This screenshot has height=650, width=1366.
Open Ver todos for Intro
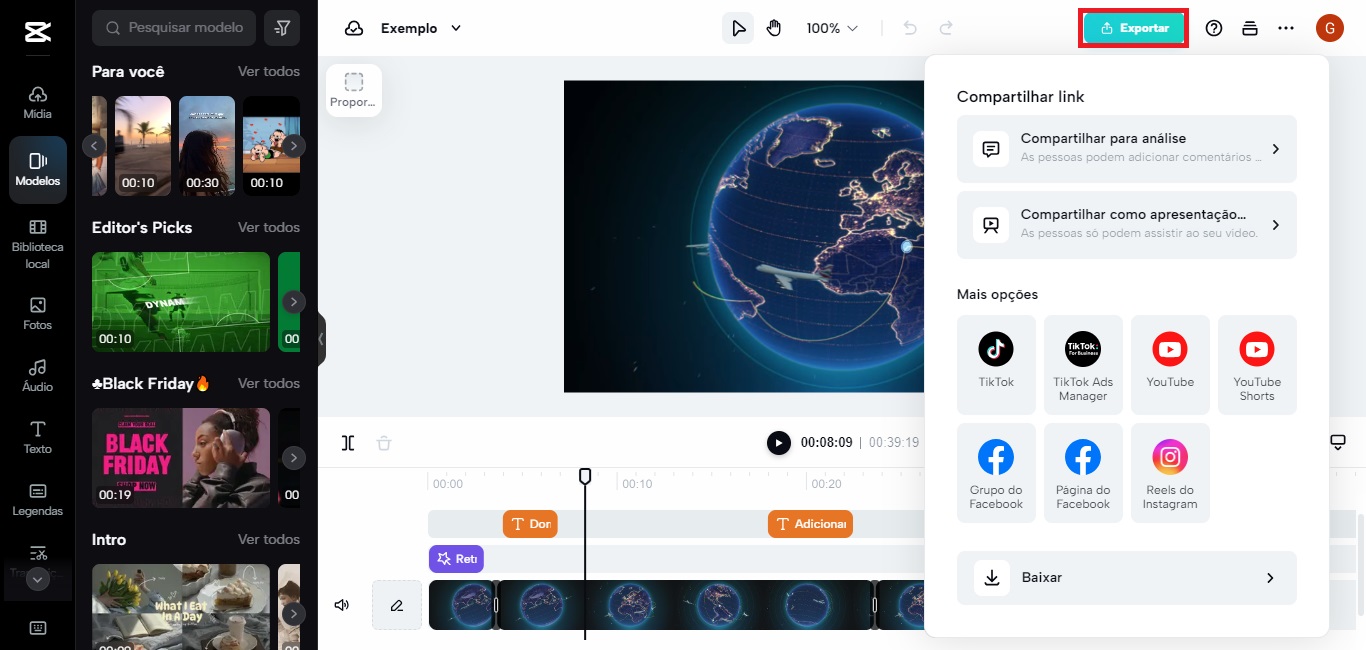pos(268,539)
